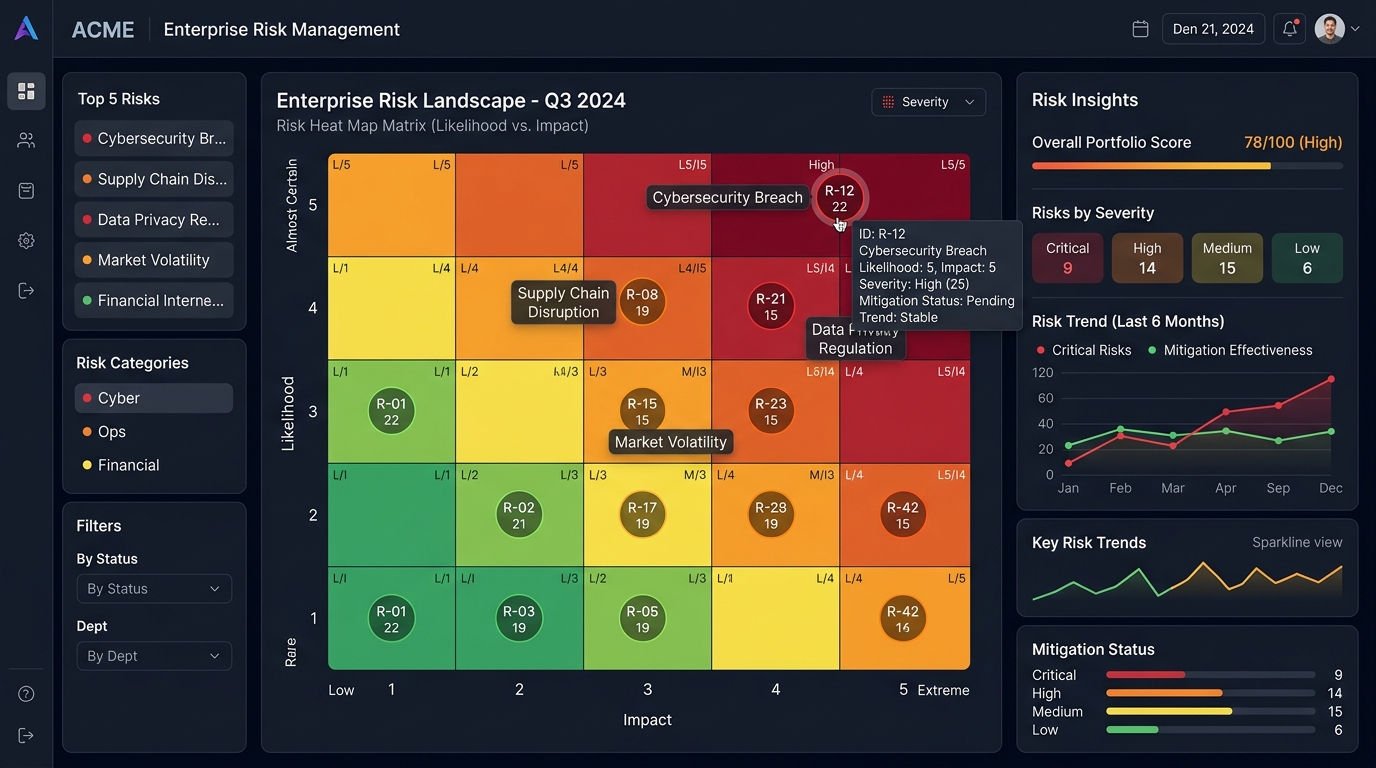Image resolution: width=1376 pixels, height=768 pixels.
Task: Select Data Privacy Re... in Top 5 Risks
Action: pos(154,219)
